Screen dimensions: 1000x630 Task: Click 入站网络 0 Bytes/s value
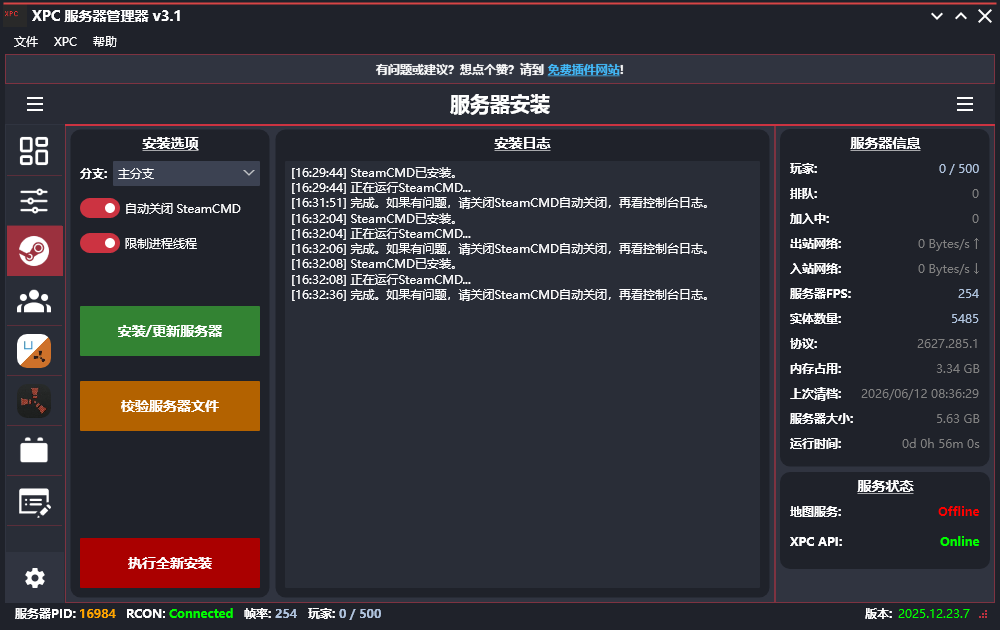(x=948, y=268)
